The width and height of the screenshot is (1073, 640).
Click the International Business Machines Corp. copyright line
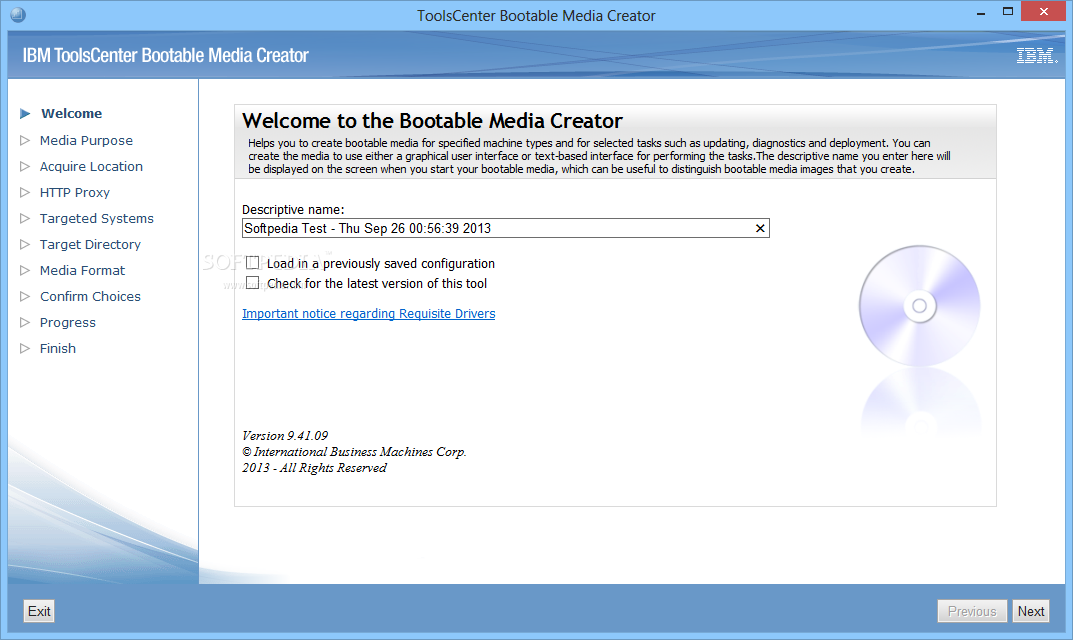[x=354, y=452]
